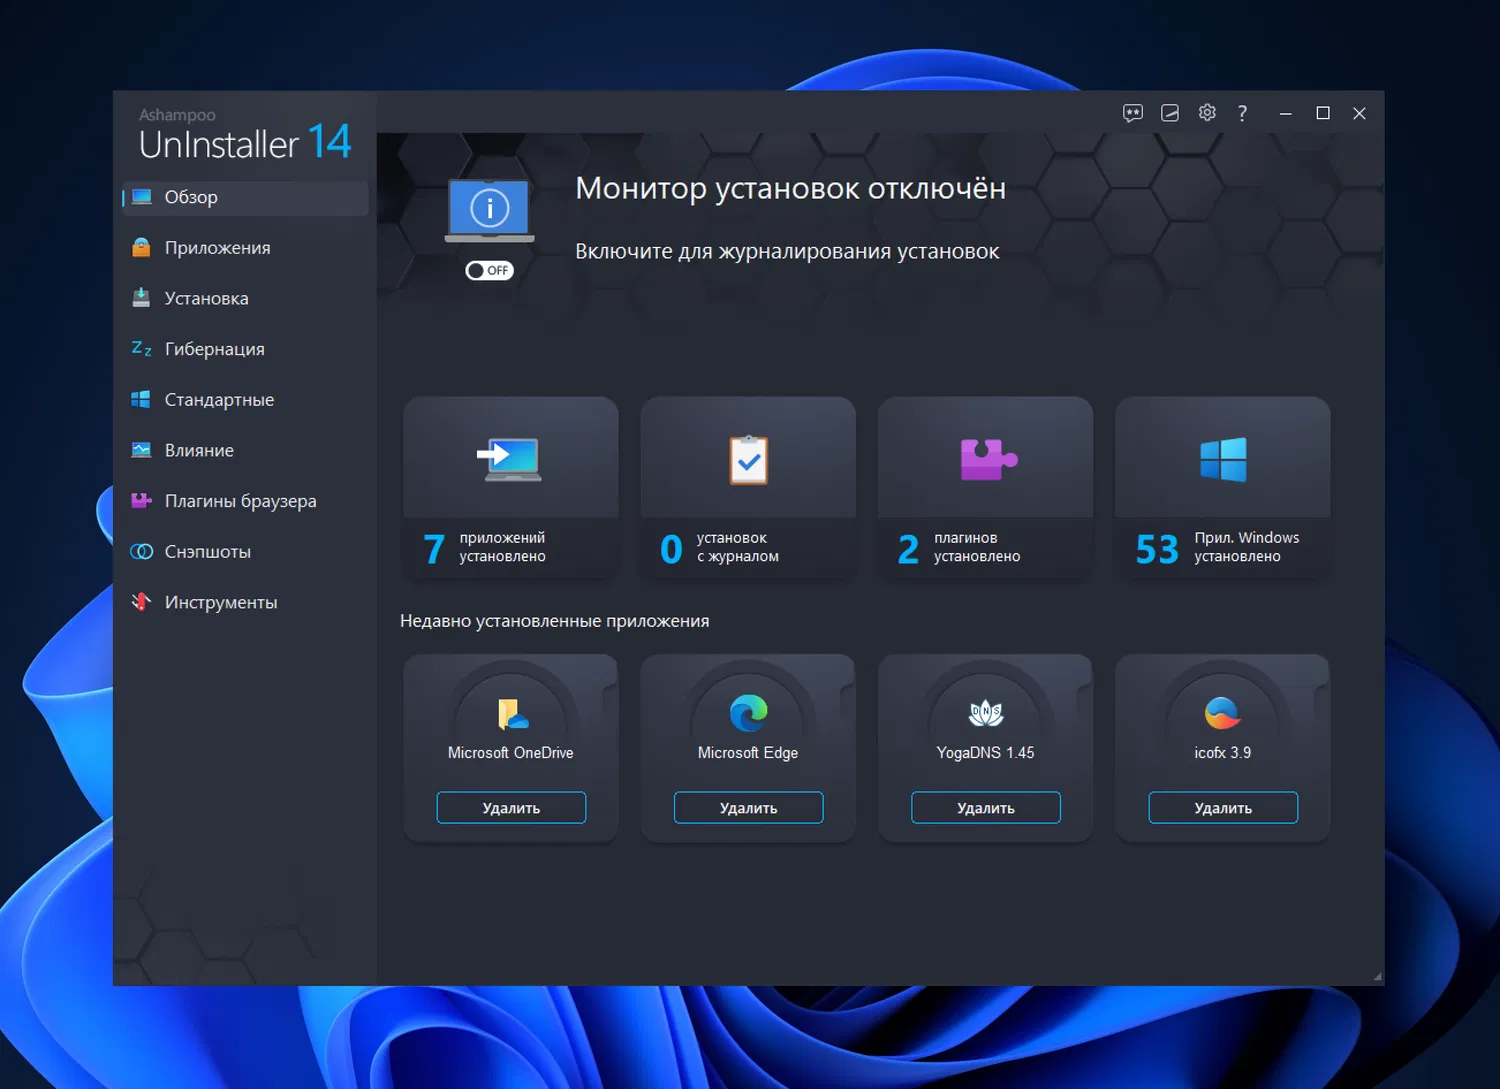The width and height of the screenshot is (1500, 1089).
Task: Uninstall YogaDNS 1.45 via Удалить
Action: 986,808
